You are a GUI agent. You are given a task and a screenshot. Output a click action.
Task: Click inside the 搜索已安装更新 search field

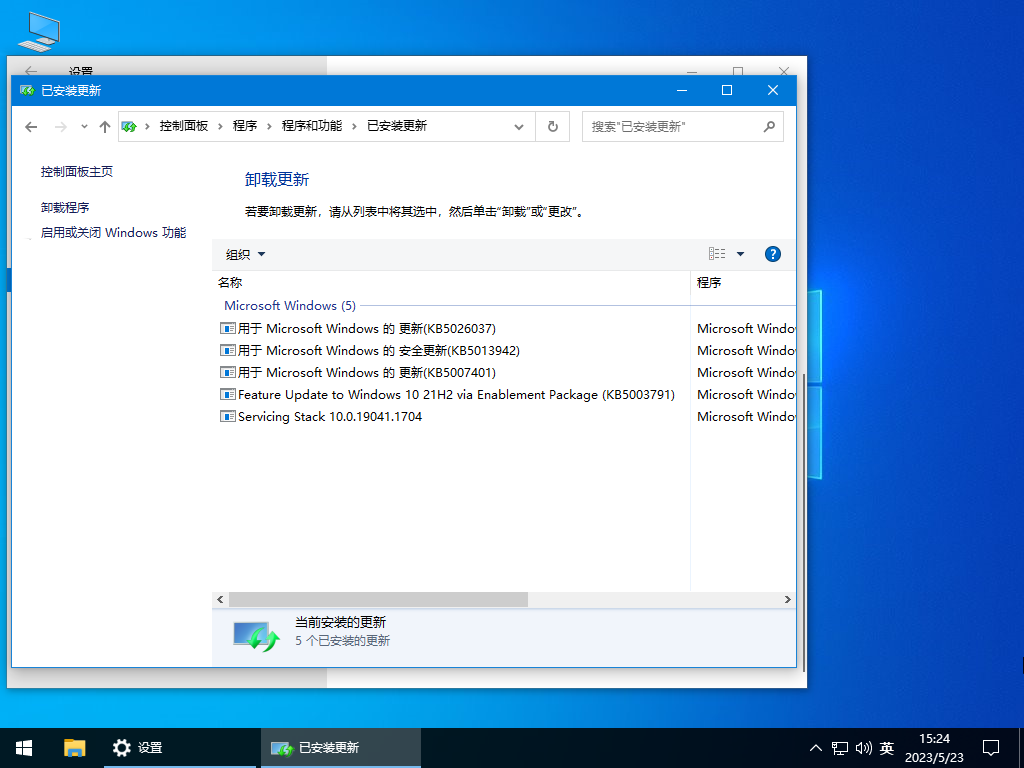coord(670,126)
